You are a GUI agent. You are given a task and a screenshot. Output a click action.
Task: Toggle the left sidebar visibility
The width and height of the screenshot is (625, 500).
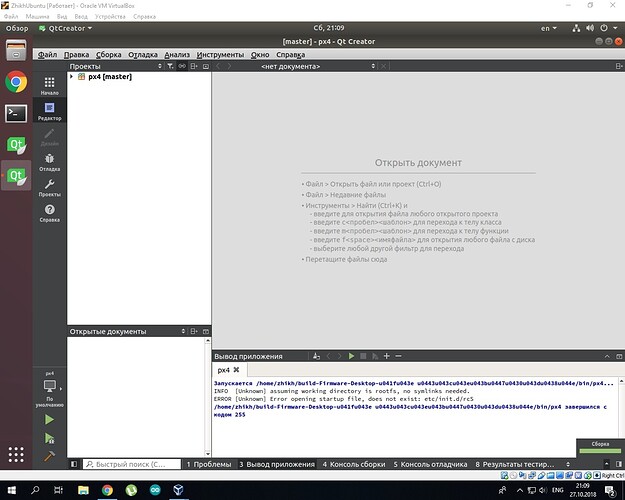click(x=74, y=464)
